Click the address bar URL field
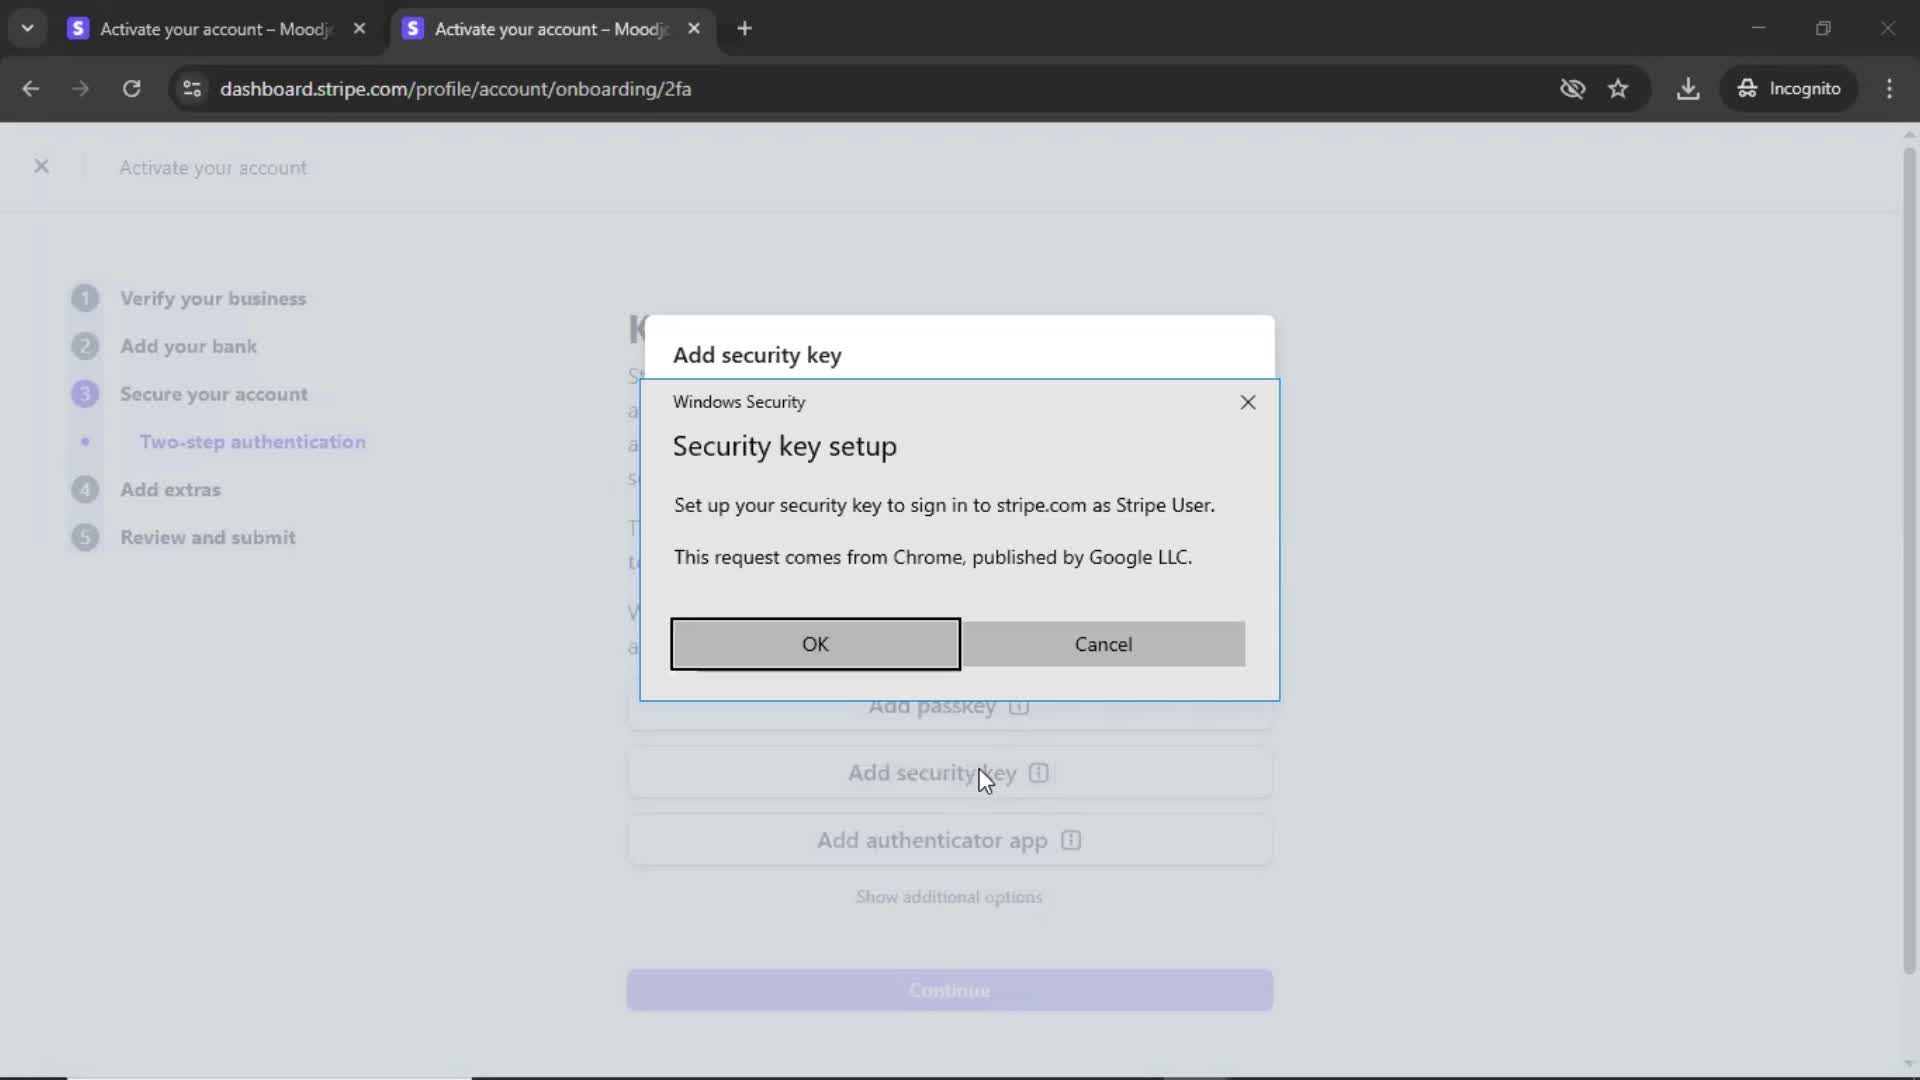This screenshot has width=1920, height=1080. click(455, 89)
